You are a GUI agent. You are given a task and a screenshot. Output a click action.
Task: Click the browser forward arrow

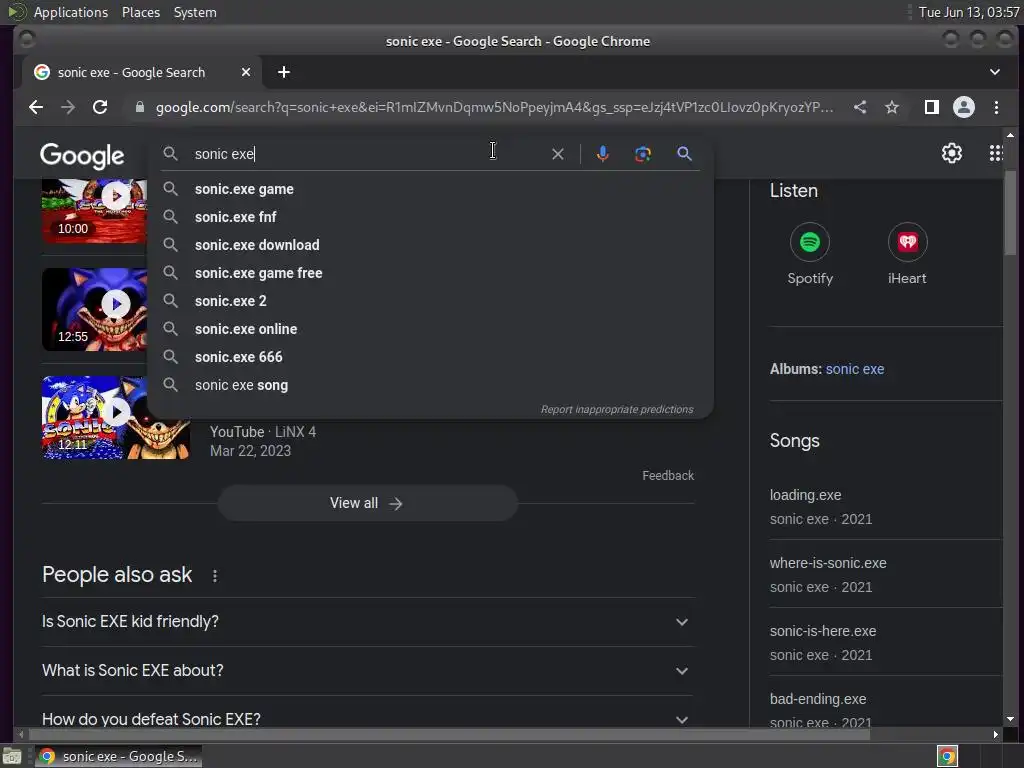coord(68,107)
